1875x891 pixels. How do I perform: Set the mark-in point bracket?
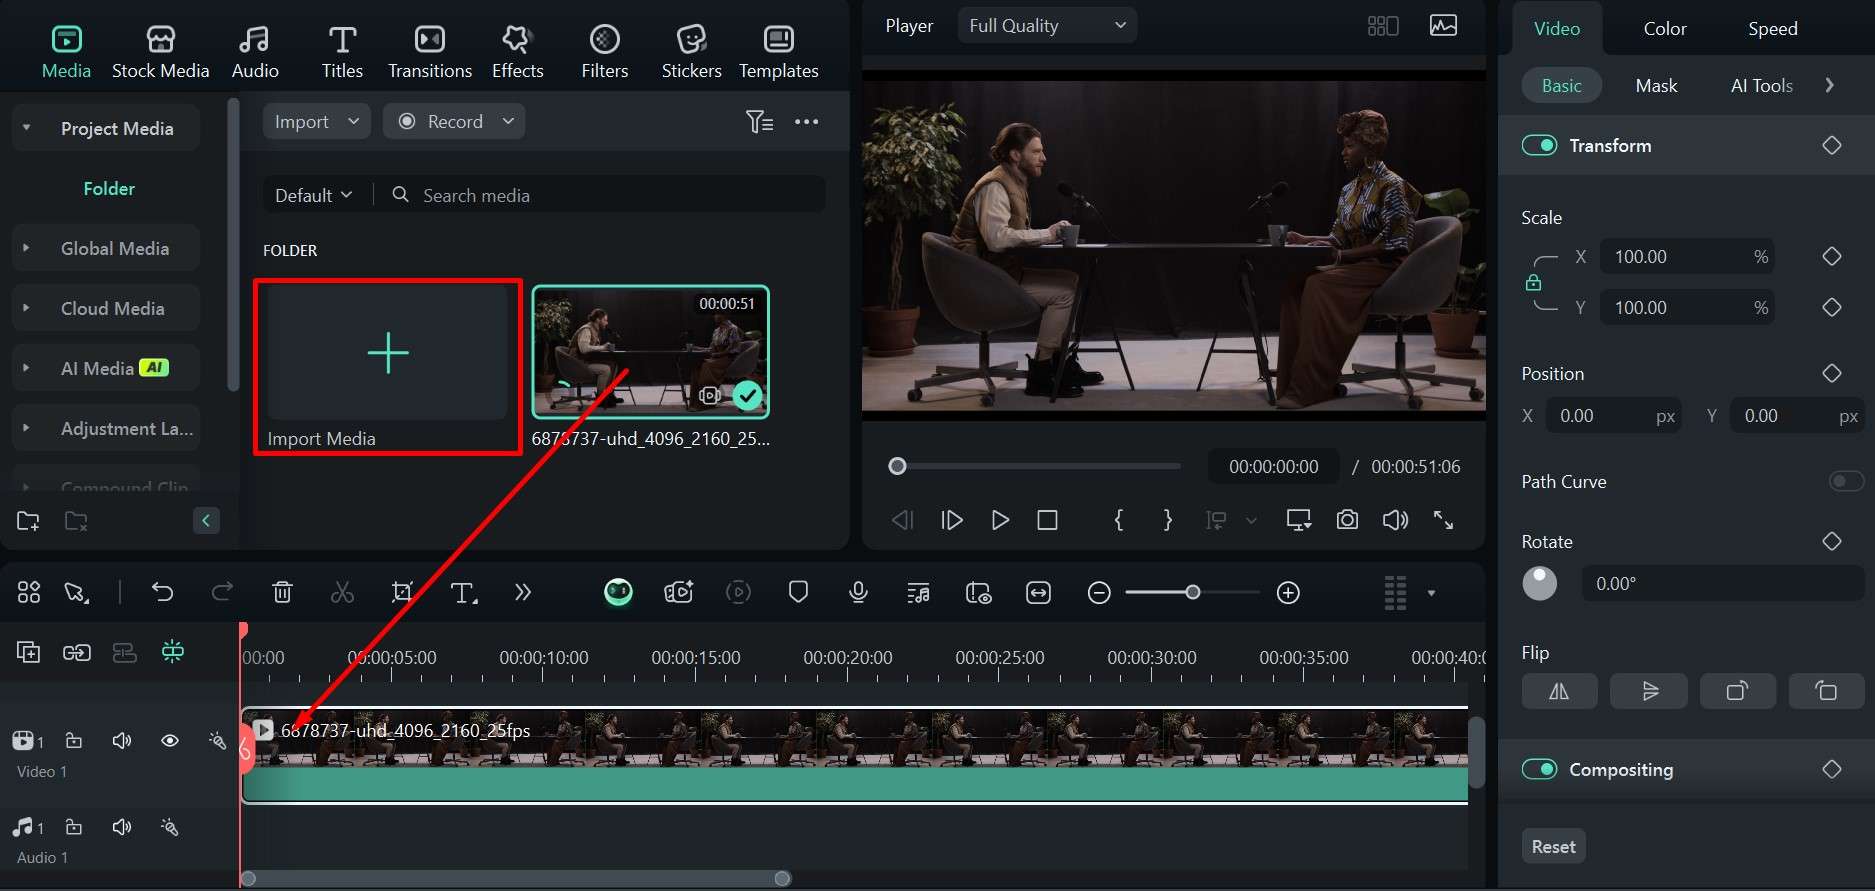point(1119,520)
